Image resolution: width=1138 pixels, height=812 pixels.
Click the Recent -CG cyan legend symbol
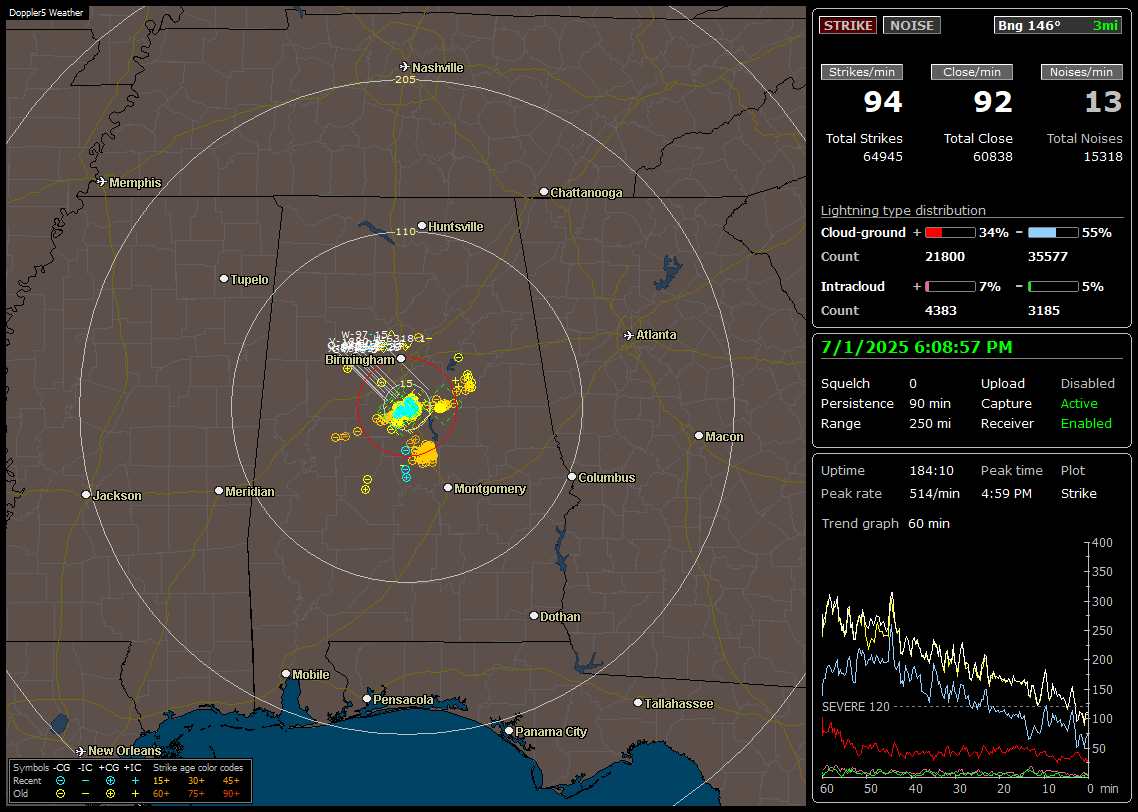point(61,781)
